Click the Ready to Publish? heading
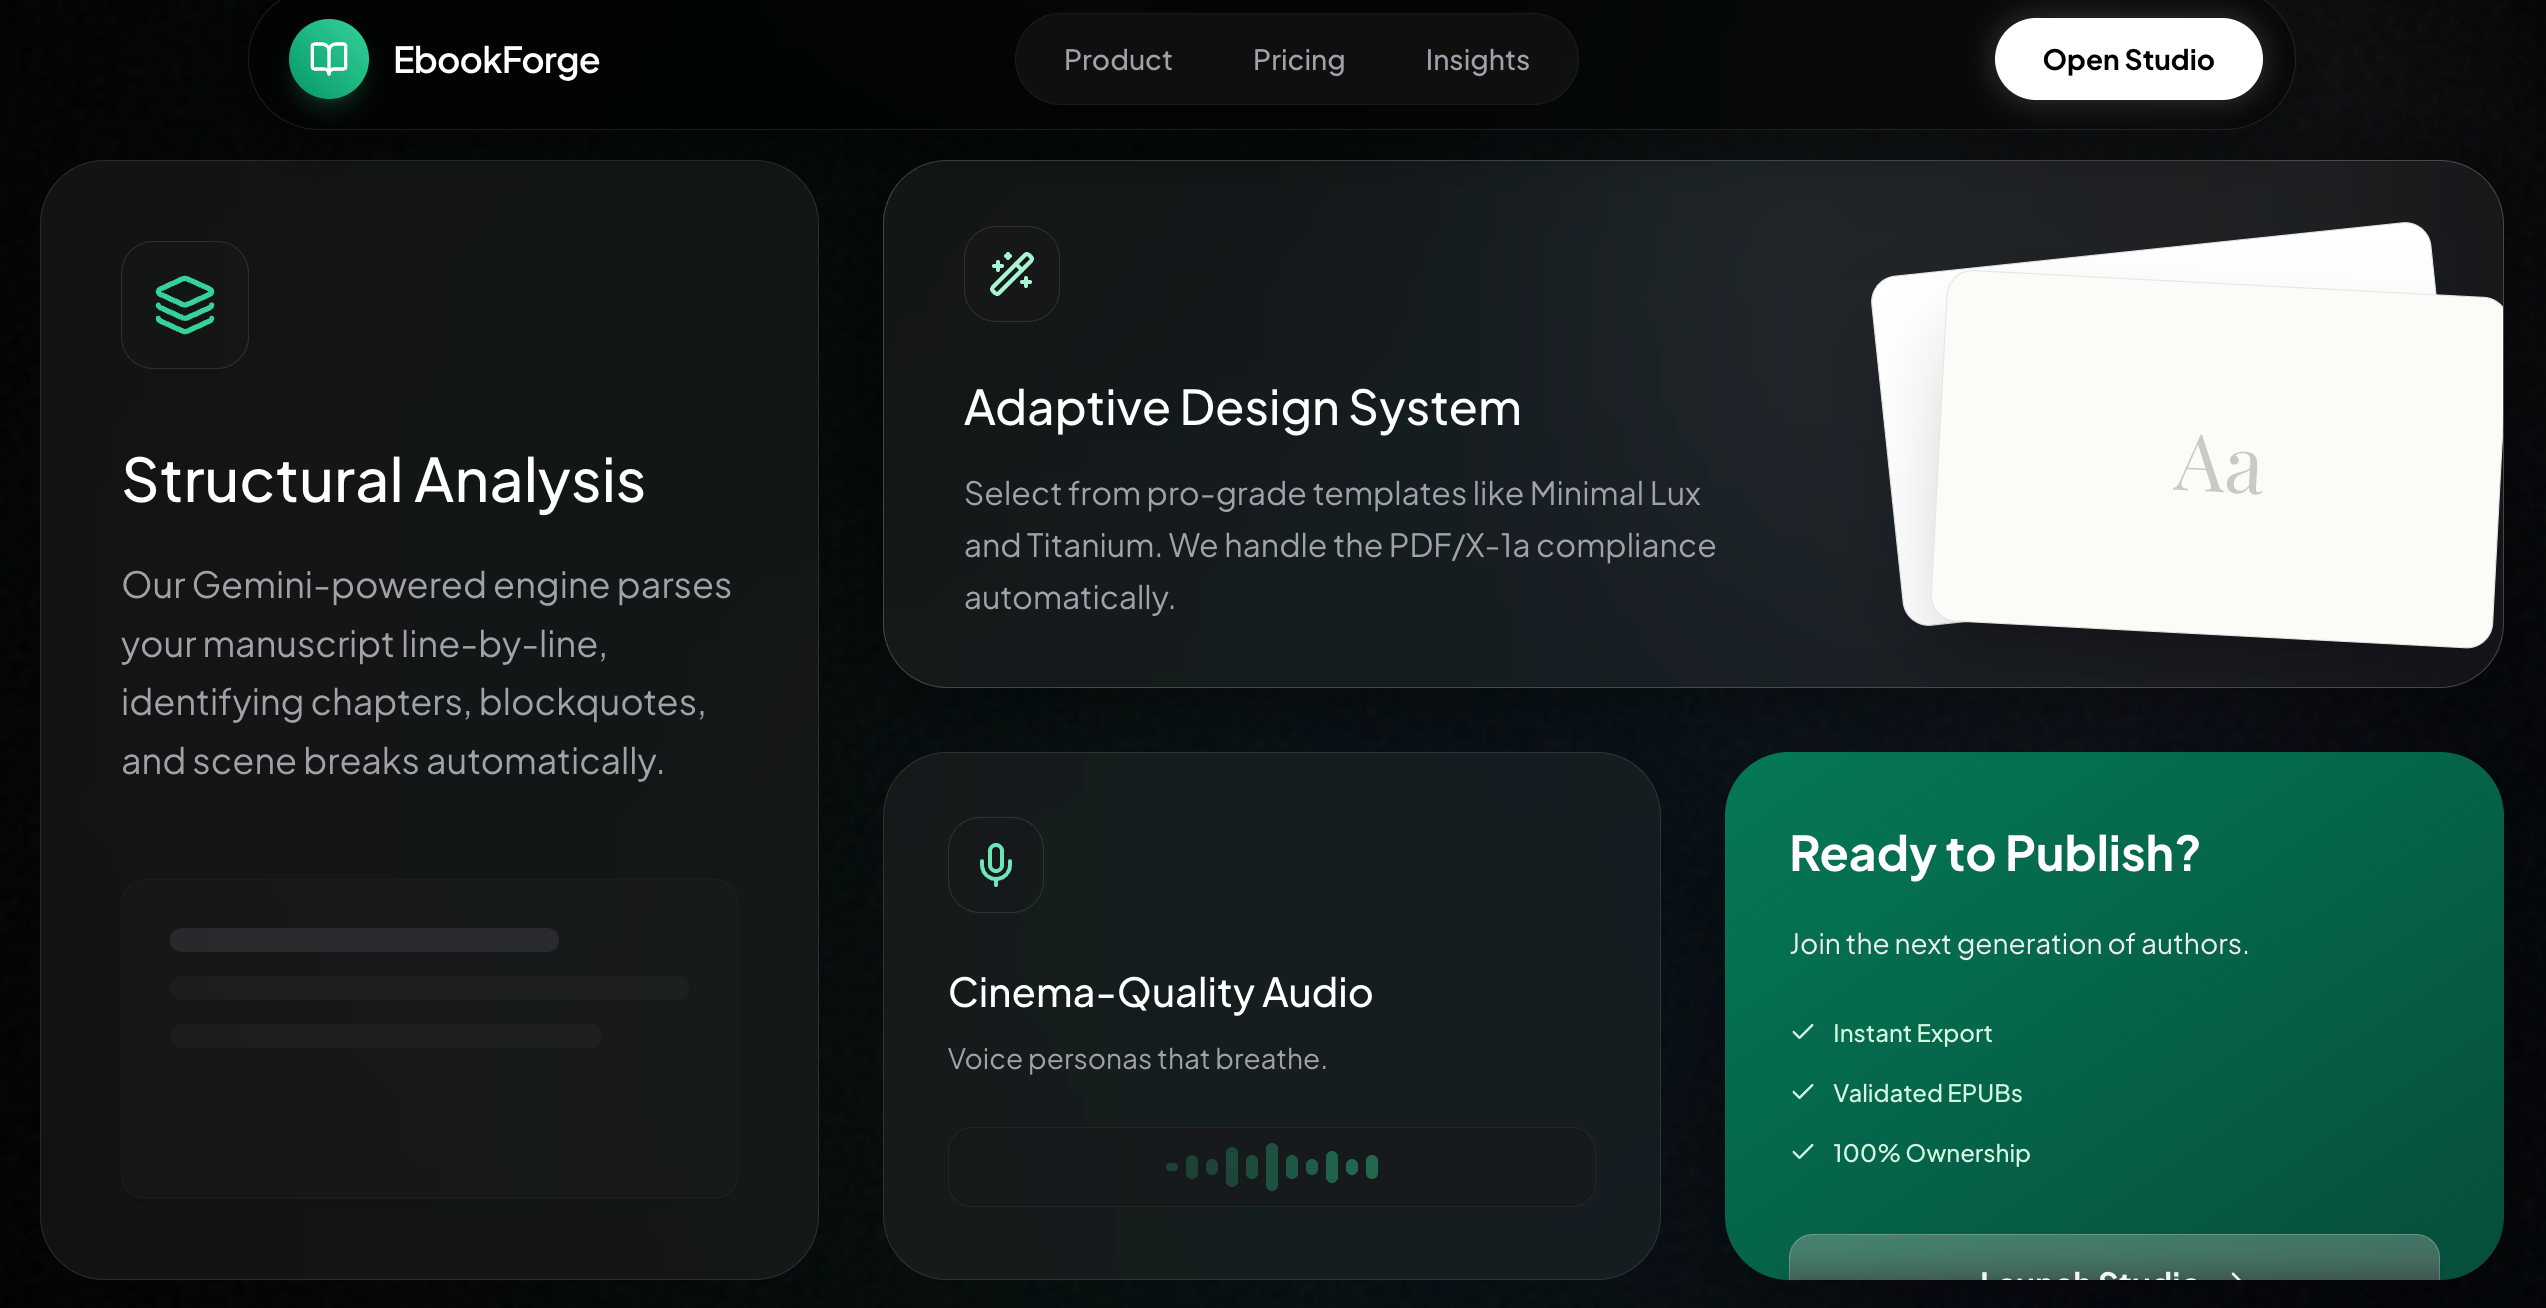Screen dimensions: 2546x1308 click(x=1994, y=854)
